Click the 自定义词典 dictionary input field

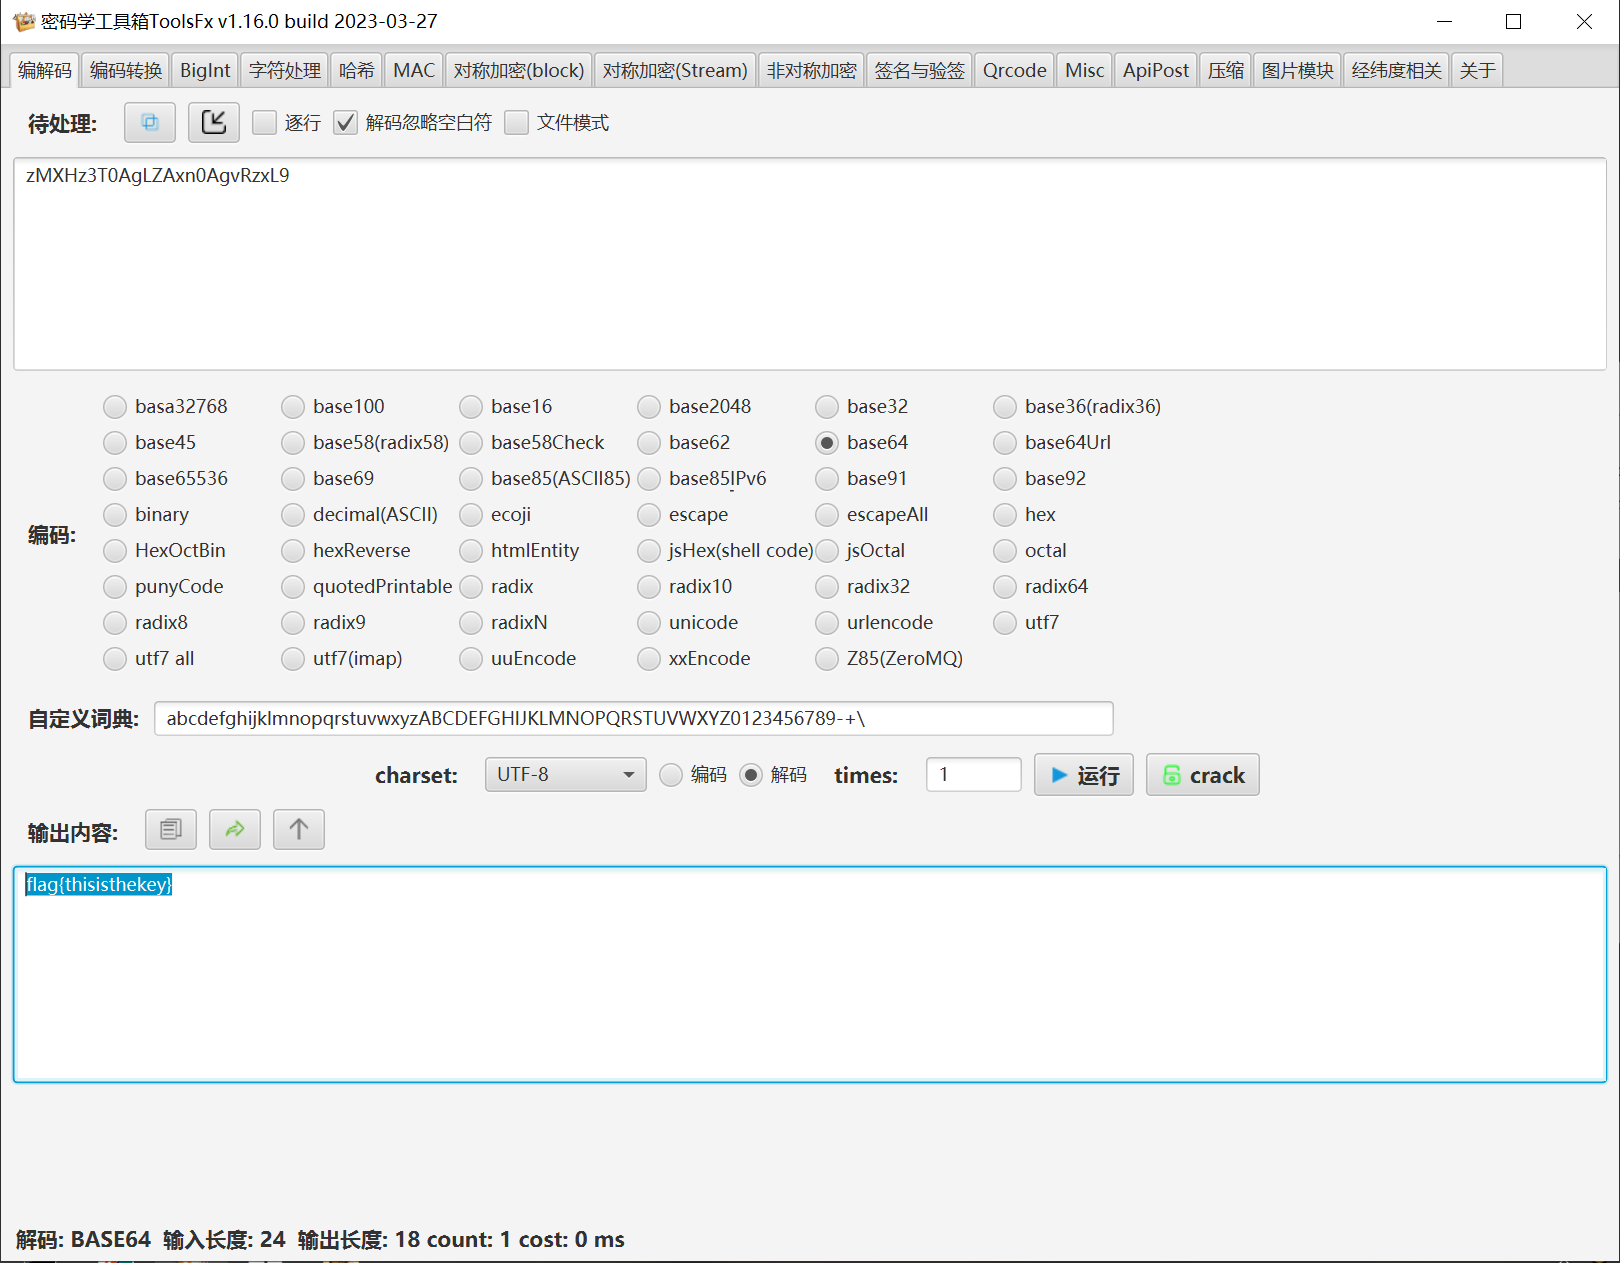point(634,718)
